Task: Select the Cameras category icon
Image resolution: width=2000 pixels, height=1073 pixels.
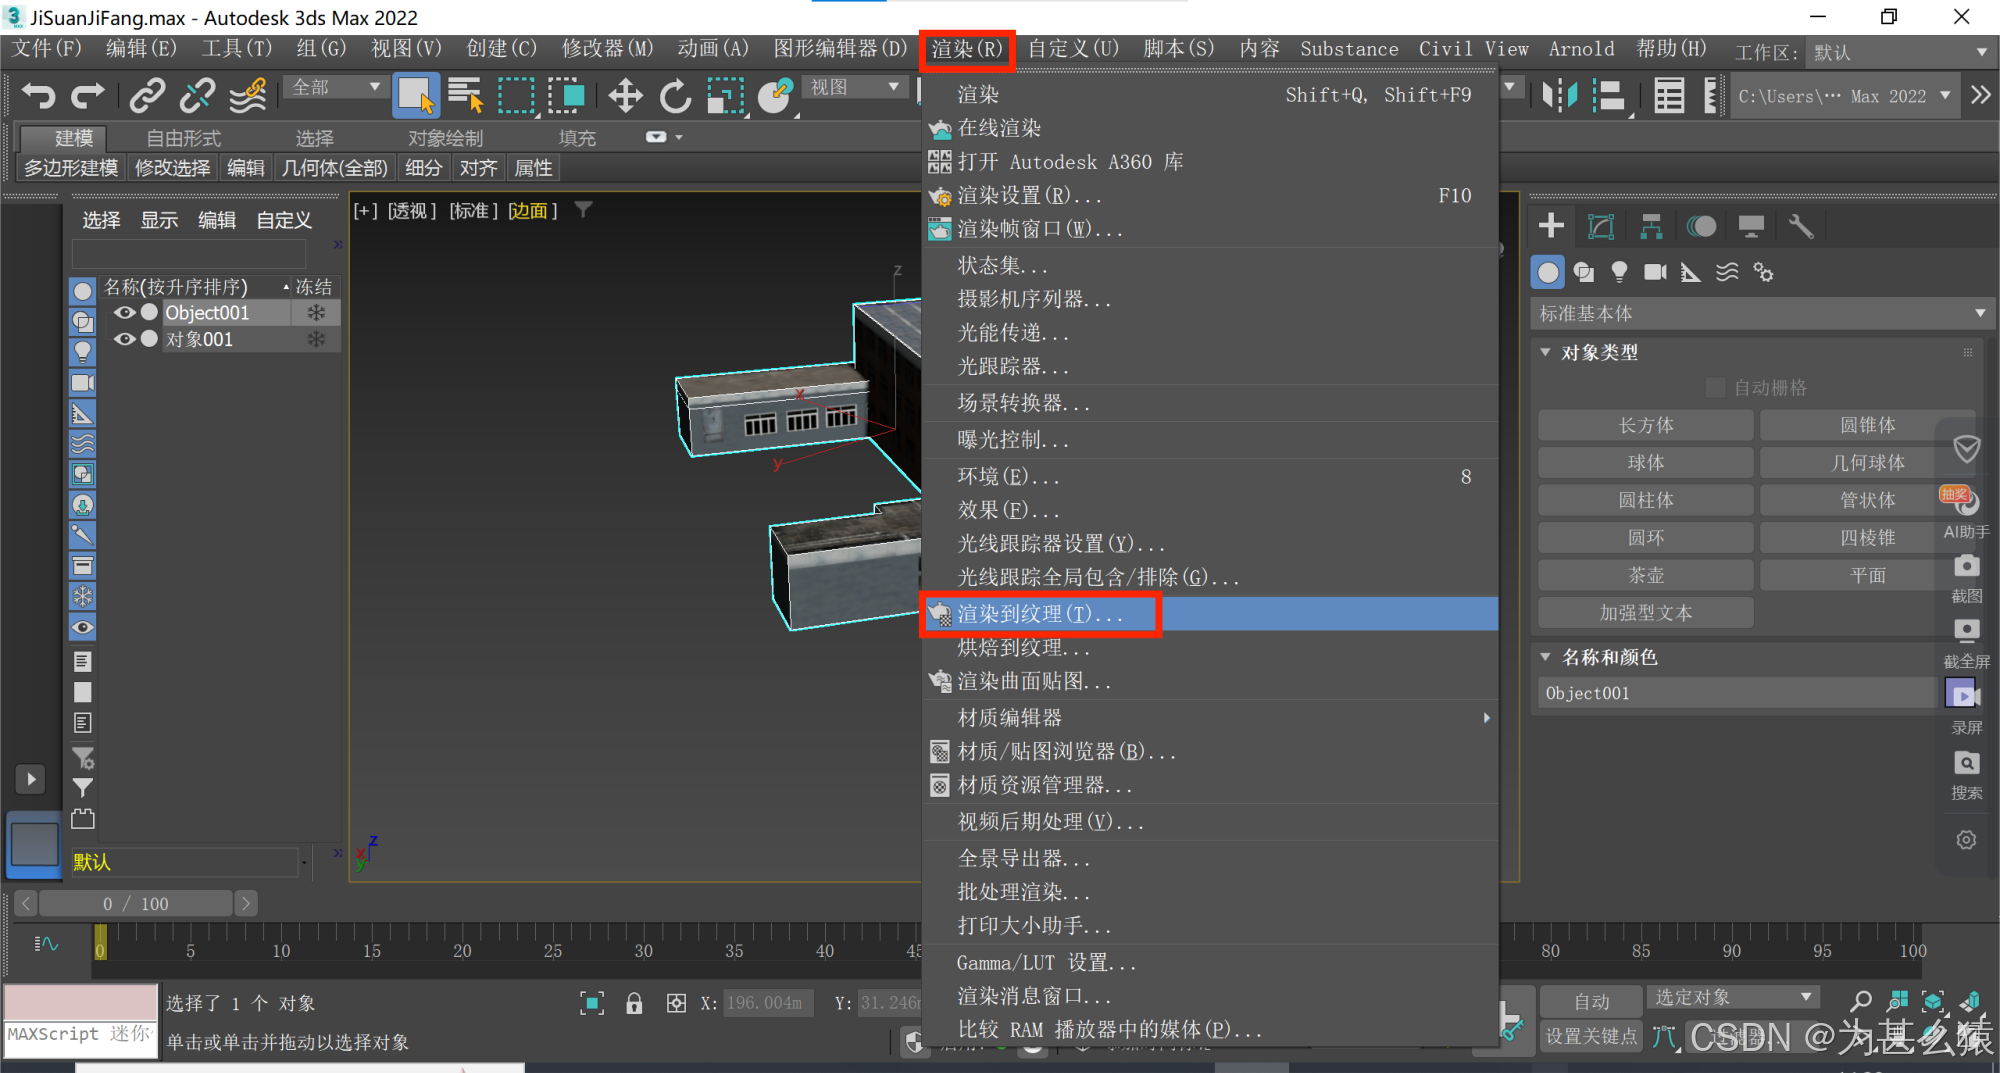Action: point(1656,272)
